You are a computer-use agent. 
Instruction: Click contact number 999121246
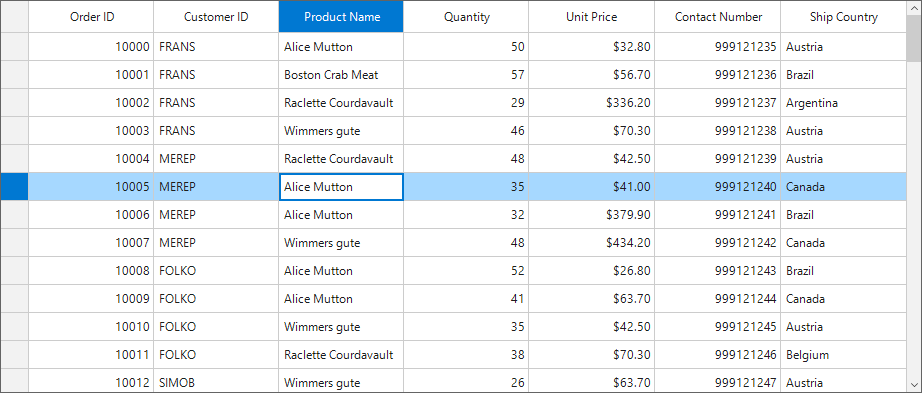(718, 355)
